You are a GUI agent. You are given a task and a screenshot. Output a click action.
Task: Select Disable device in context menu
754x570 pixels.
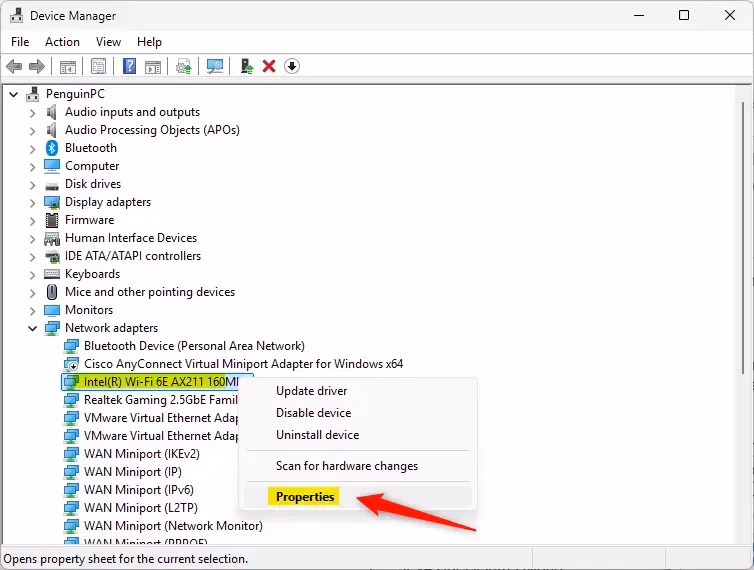[x=313, y=413]
